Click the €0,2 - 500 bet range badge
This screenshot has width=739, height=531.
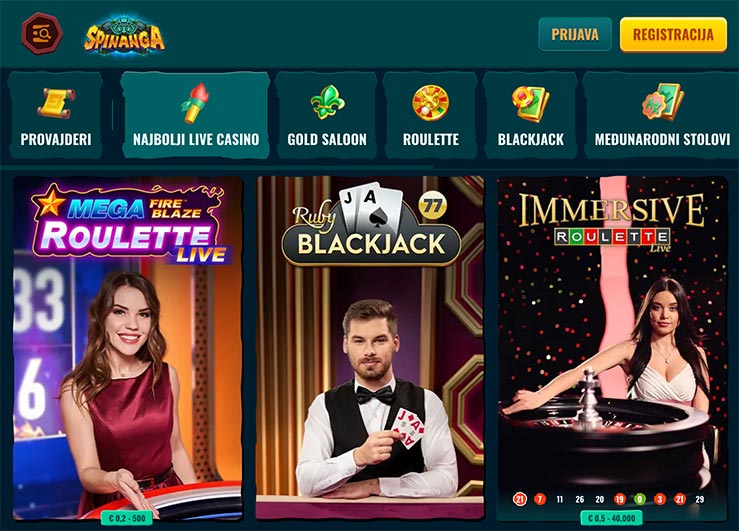point(127,518)
